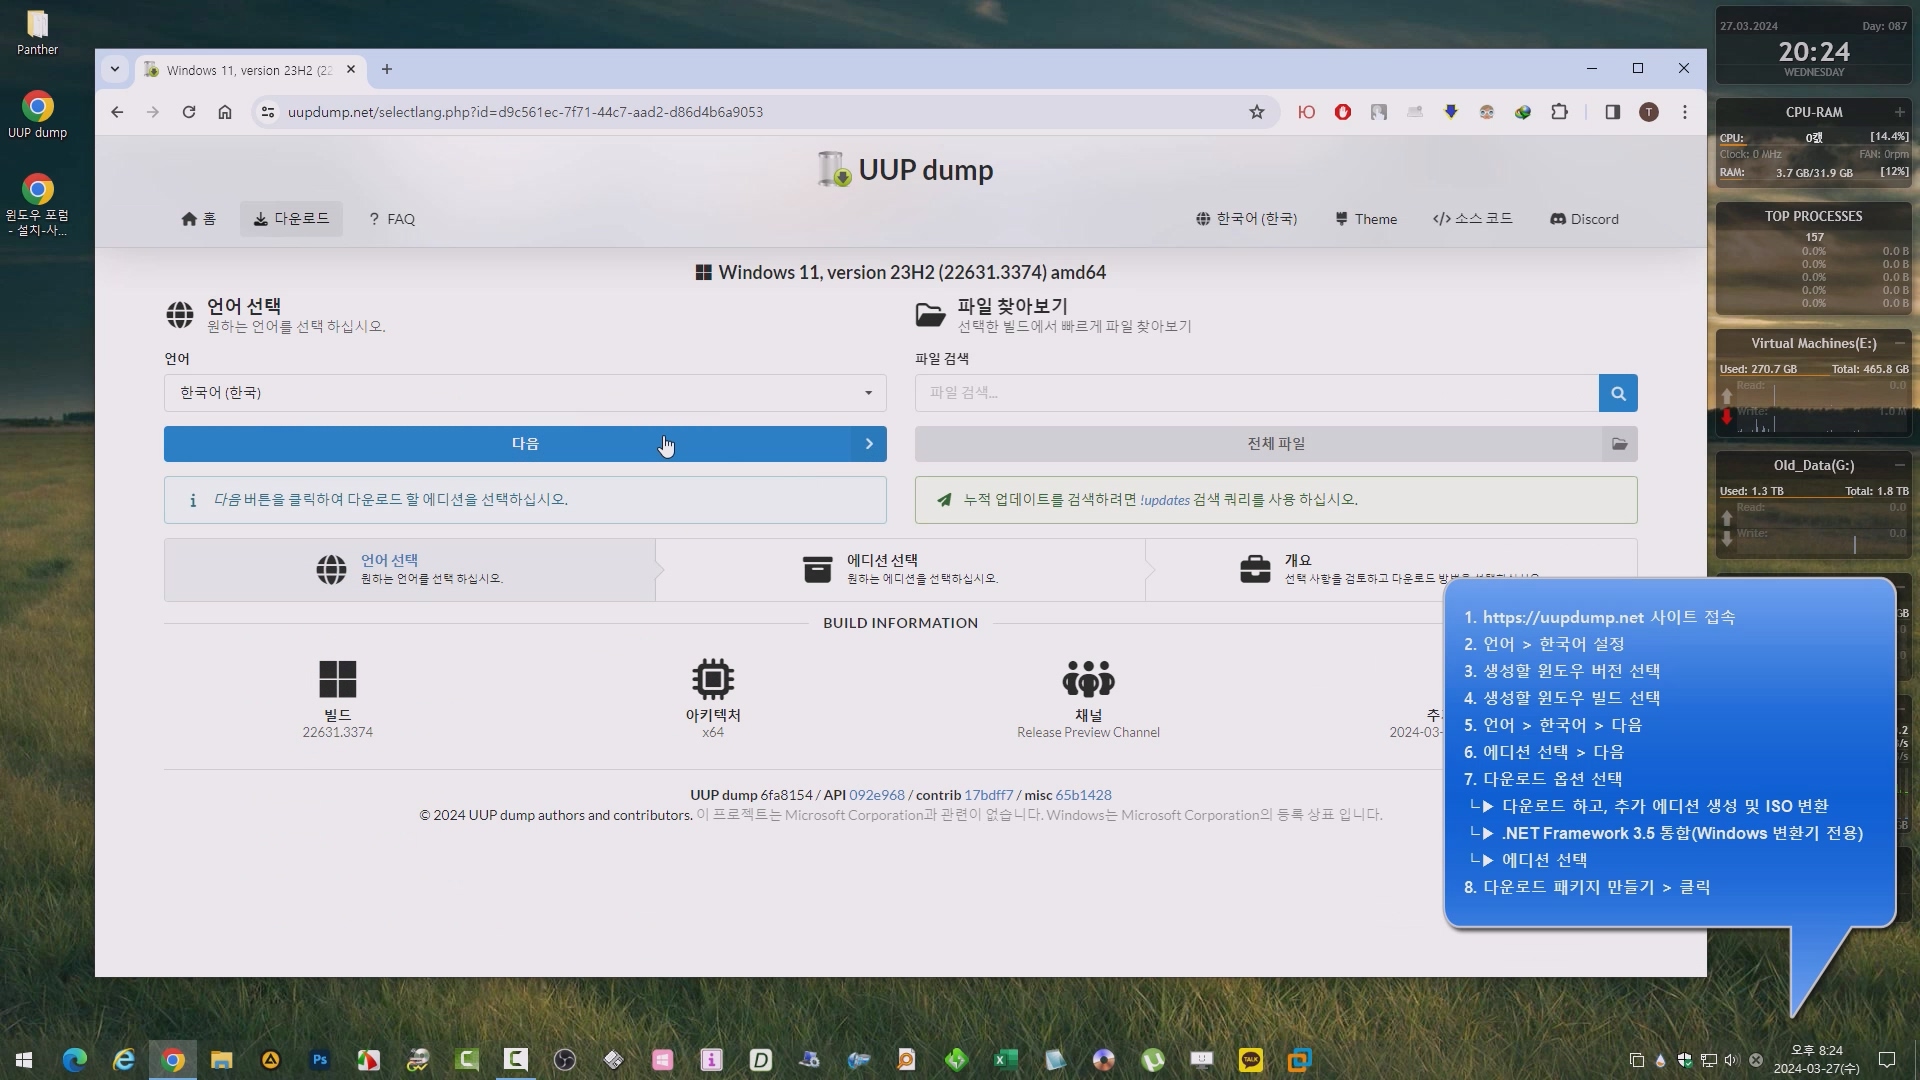This screenshot has width=1920, height=1080.
Task: Open Chrome three-dot menu
Action: point(1685,112)
